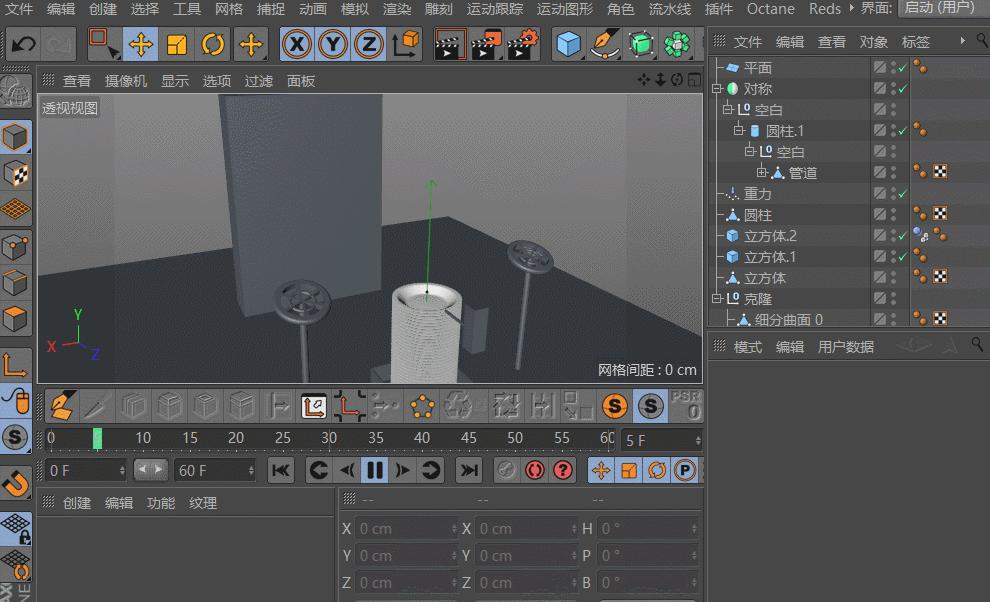Select the Rotate tool
The height and width of the screenshot is (602, 990).
211,44
